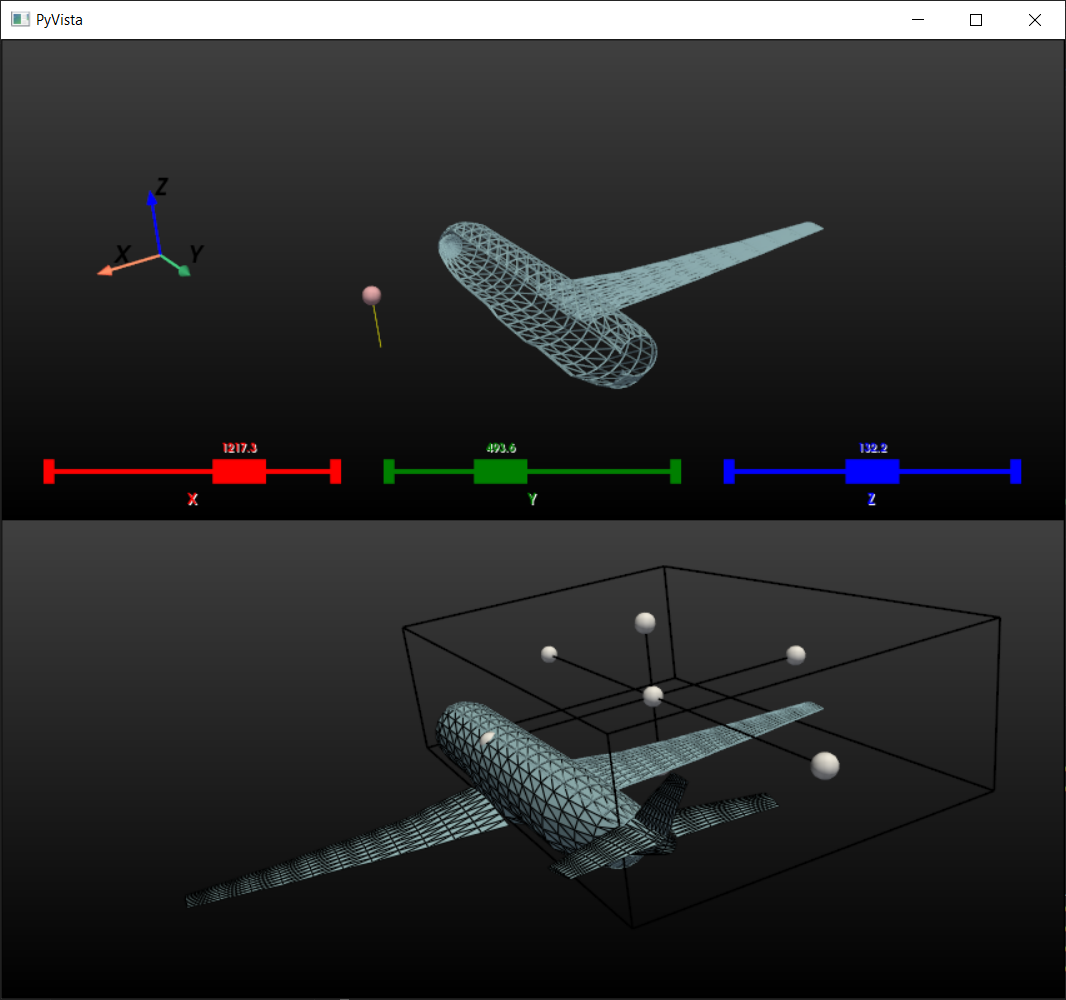
Task: Click the yellow line below the pink sphere
Action: (x=377, y=327)
